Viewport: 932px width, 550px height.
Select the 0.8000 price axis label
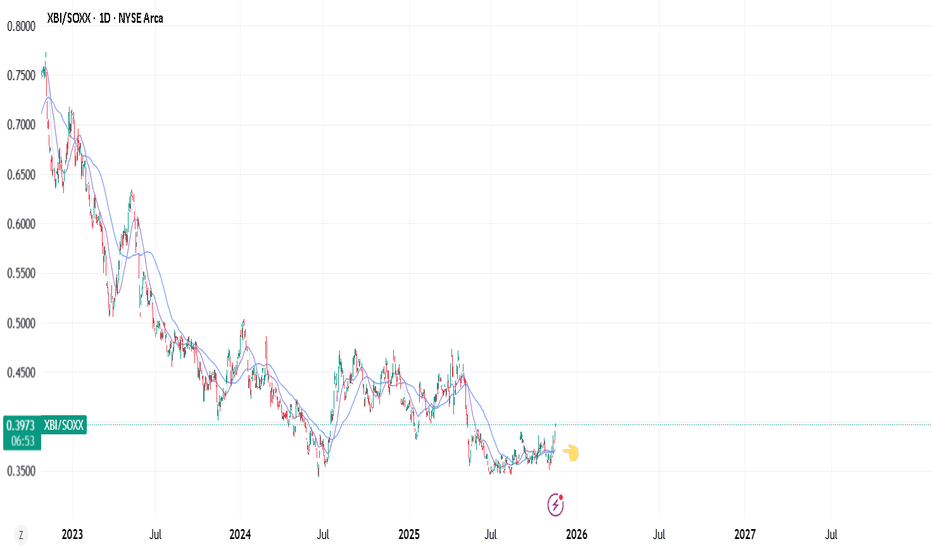(x=21, y=26)
